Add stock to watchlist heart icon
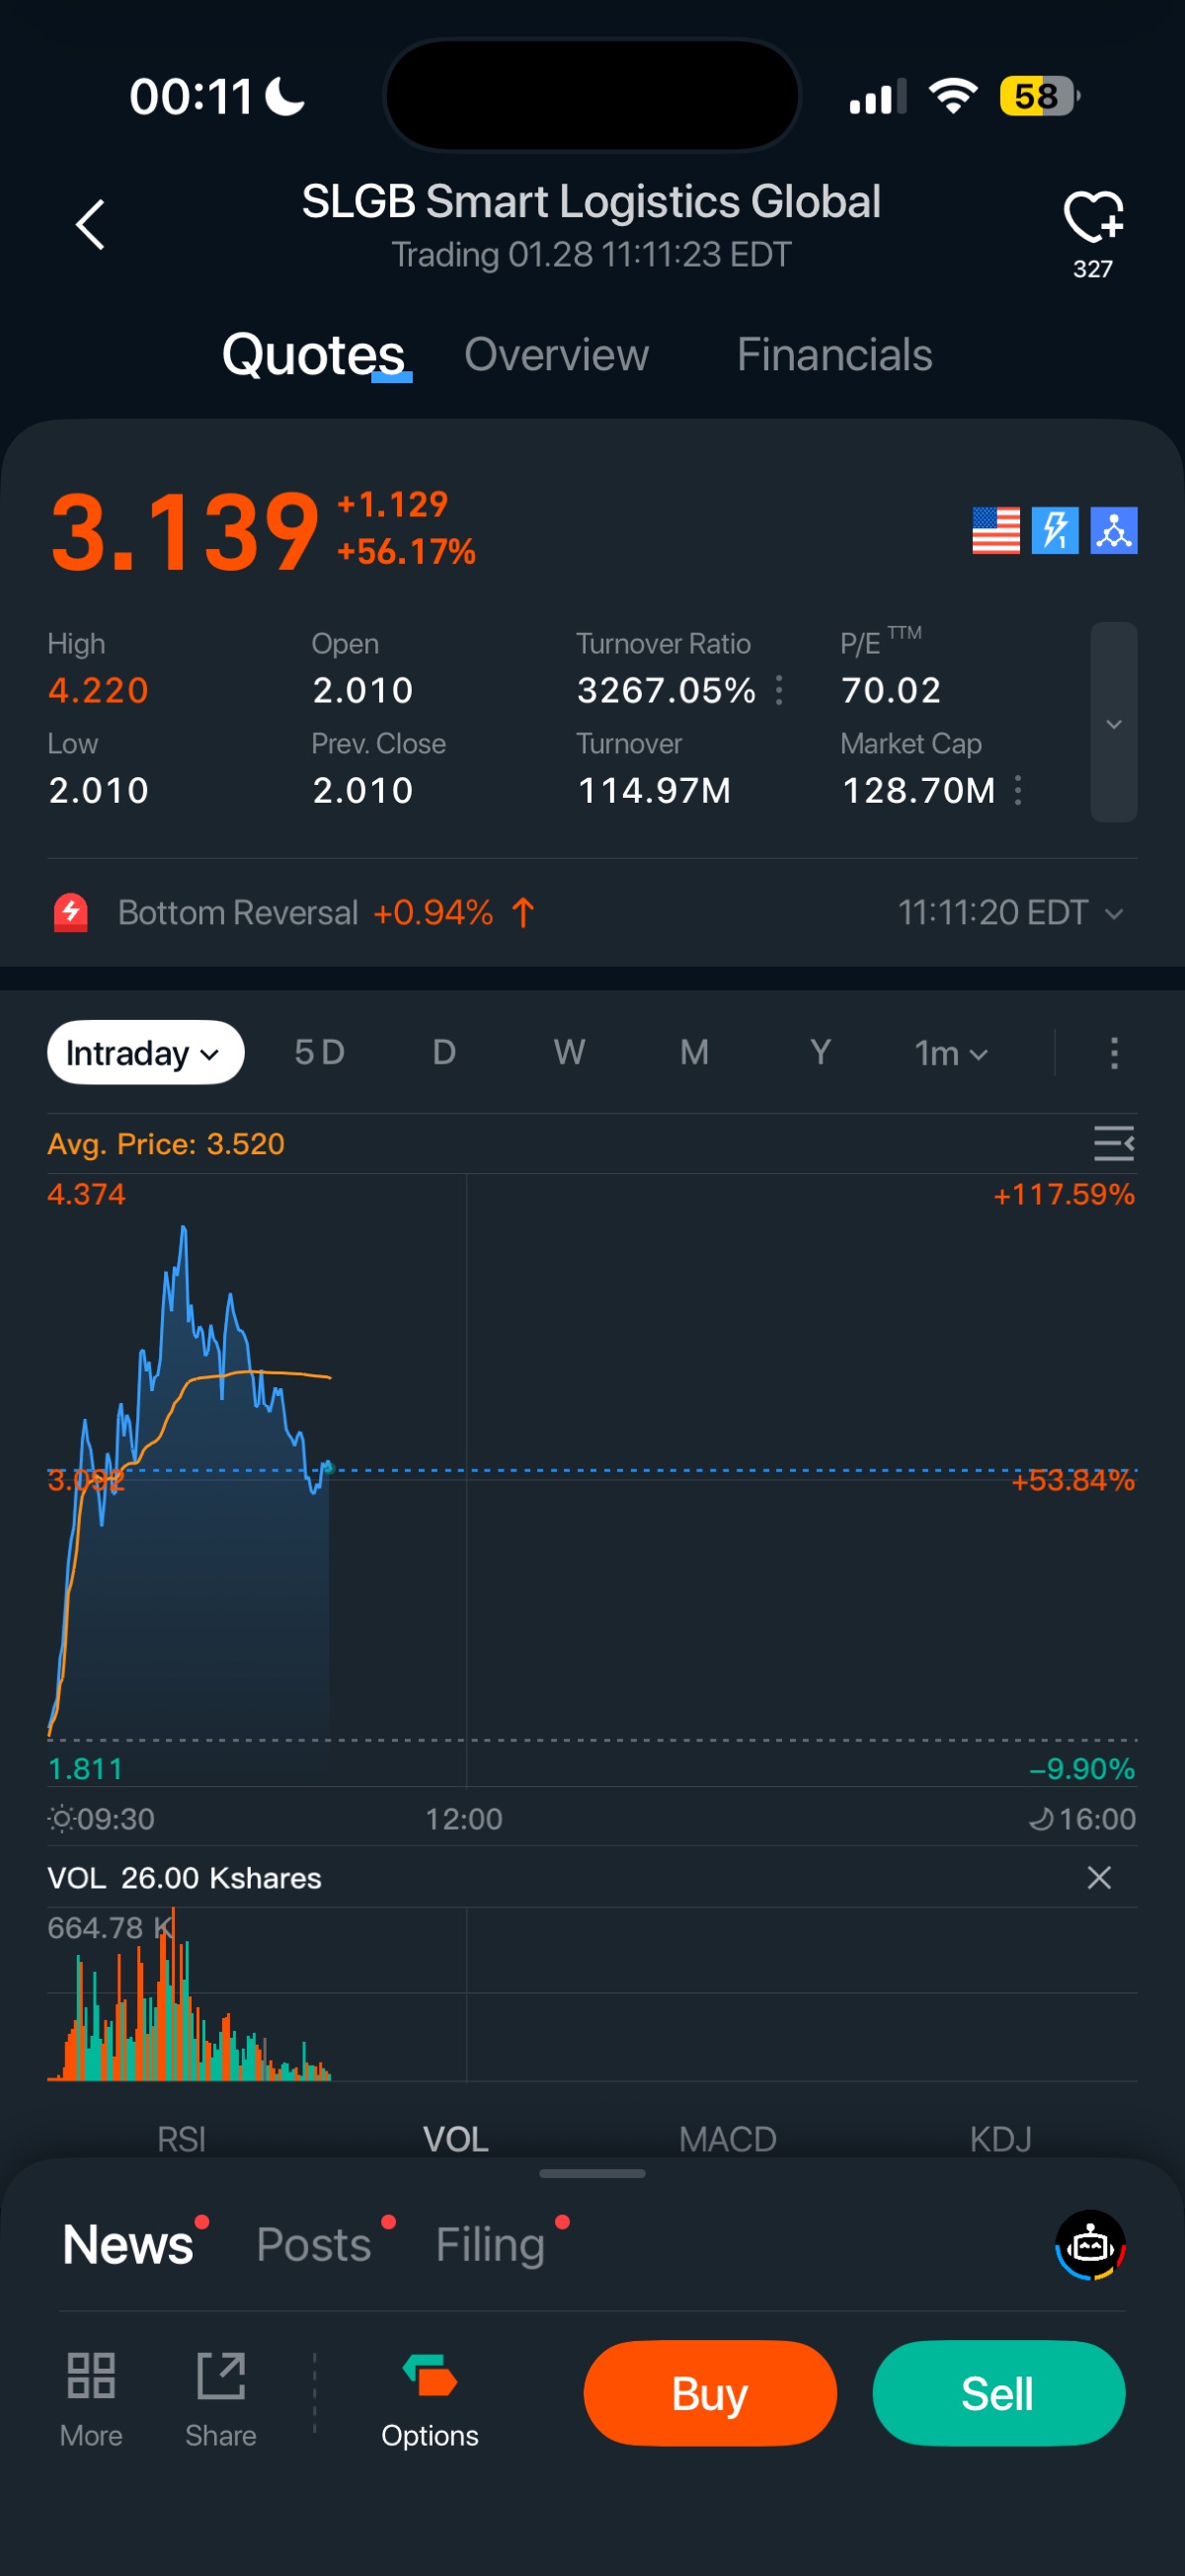 [1092, 217]
